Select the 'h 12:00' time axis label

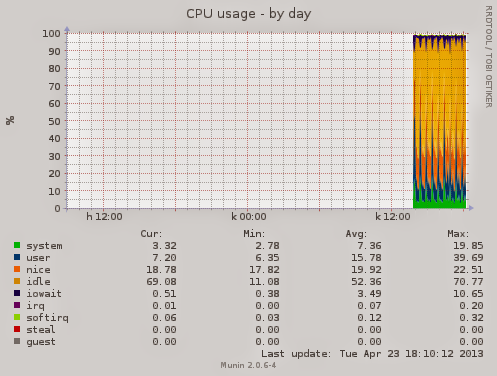coord(104,217)
